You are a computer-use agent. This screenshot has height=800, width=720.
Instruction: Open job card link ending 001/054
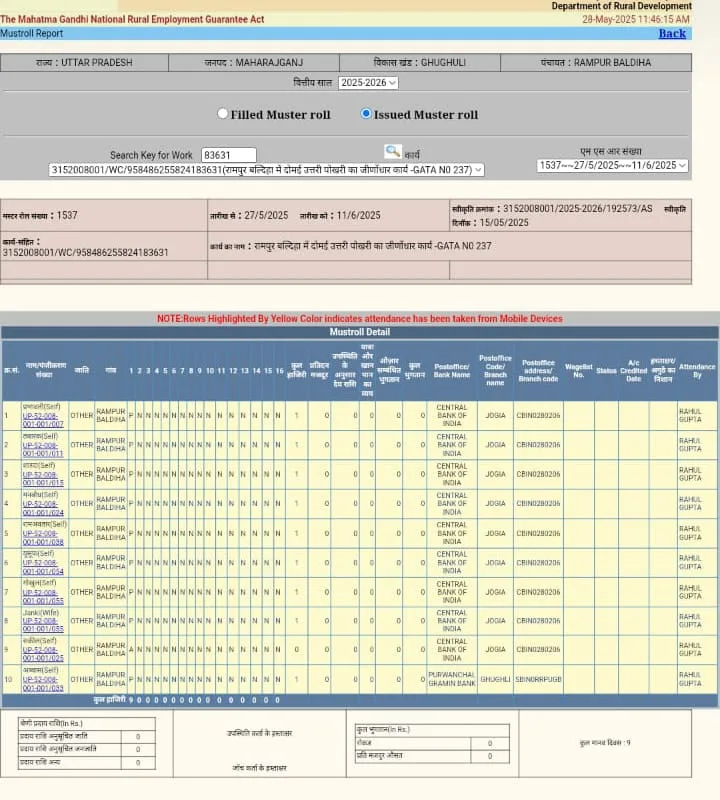click(x=43, y=567)
